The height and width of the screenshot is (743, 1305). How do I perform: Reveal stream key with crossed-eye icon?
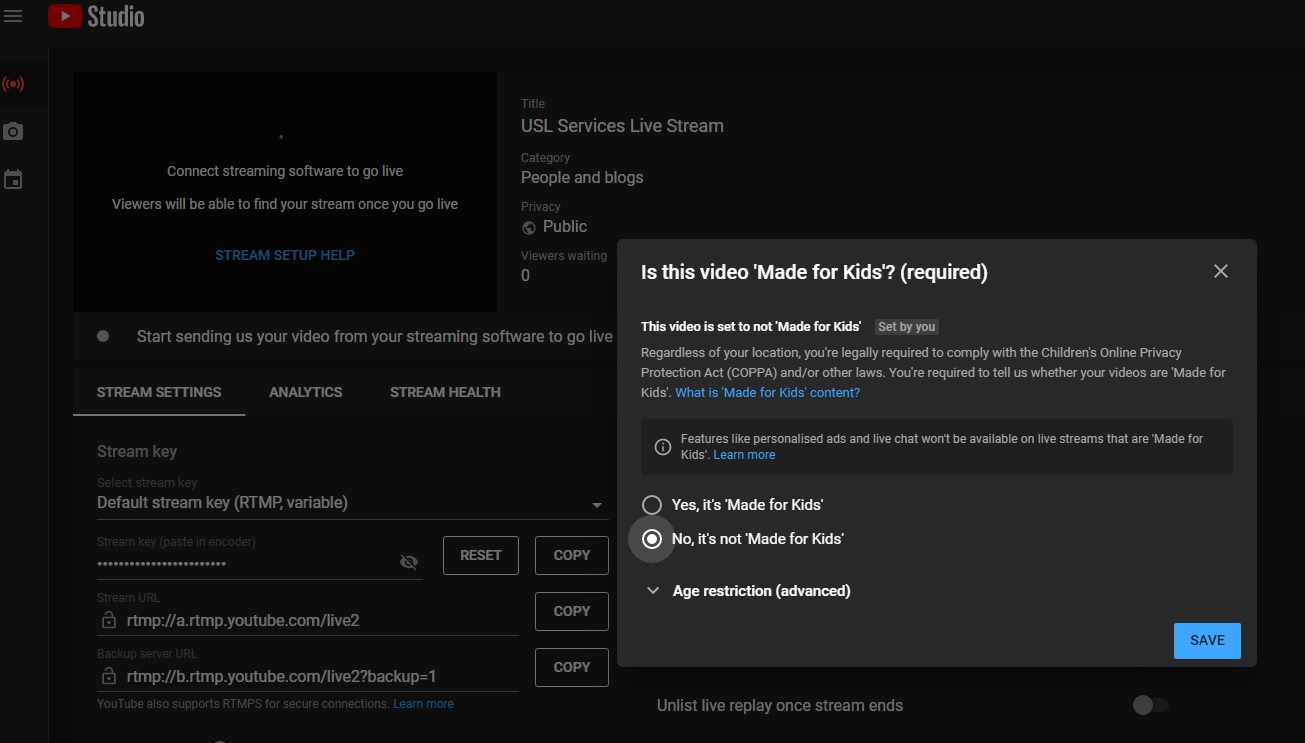pos(408,562)
